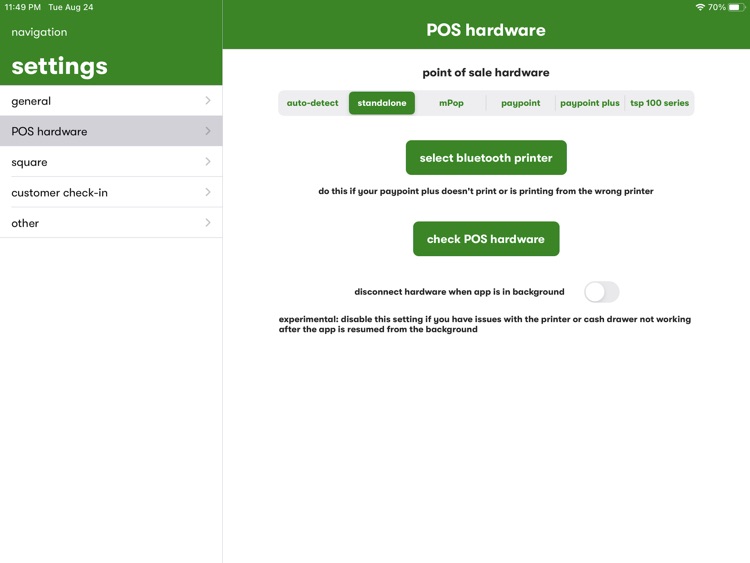750x563 pixels.
Task: Open the general settings row
Action: pos(111,100)
